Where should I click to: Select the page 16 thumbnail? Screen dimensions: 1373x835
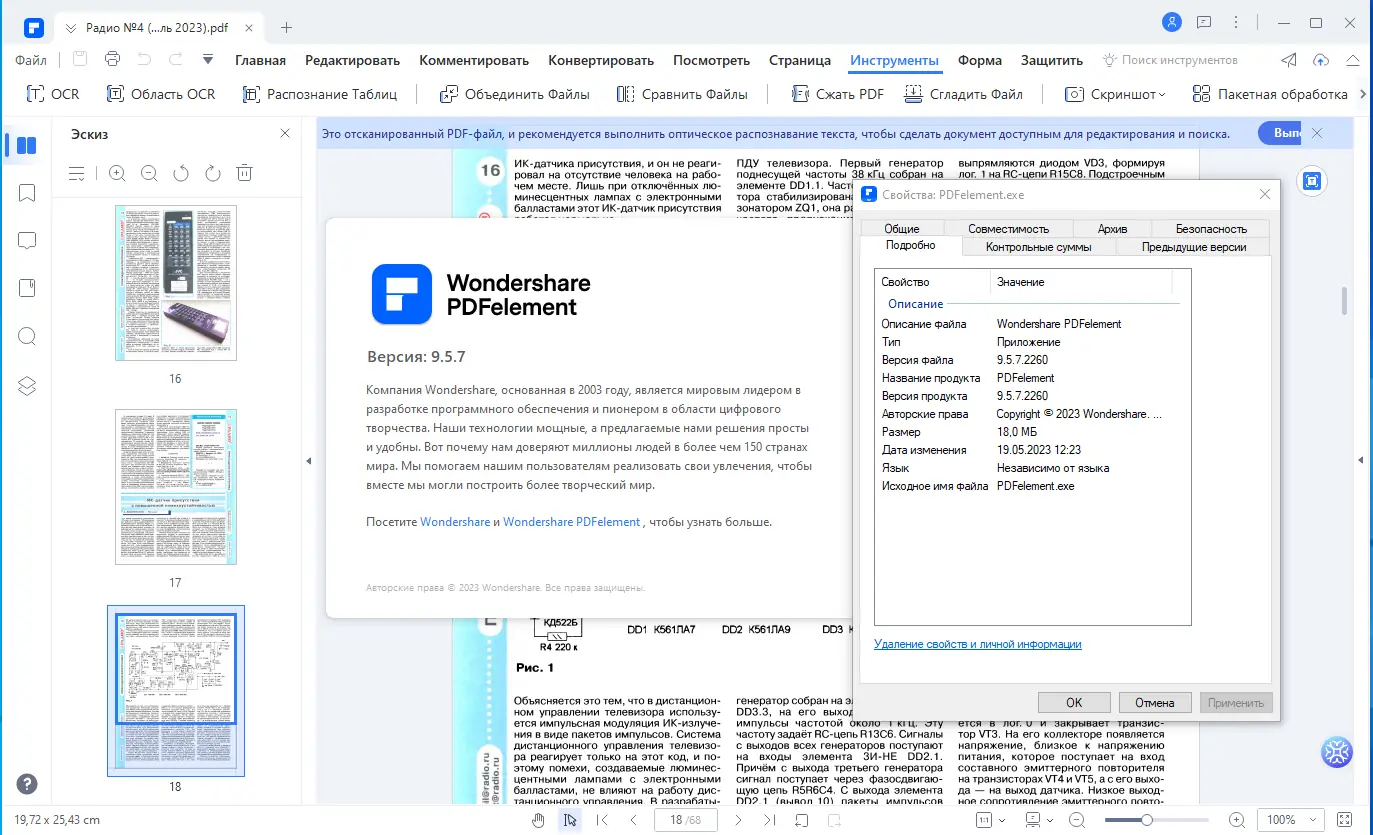(x=176, y=283)
